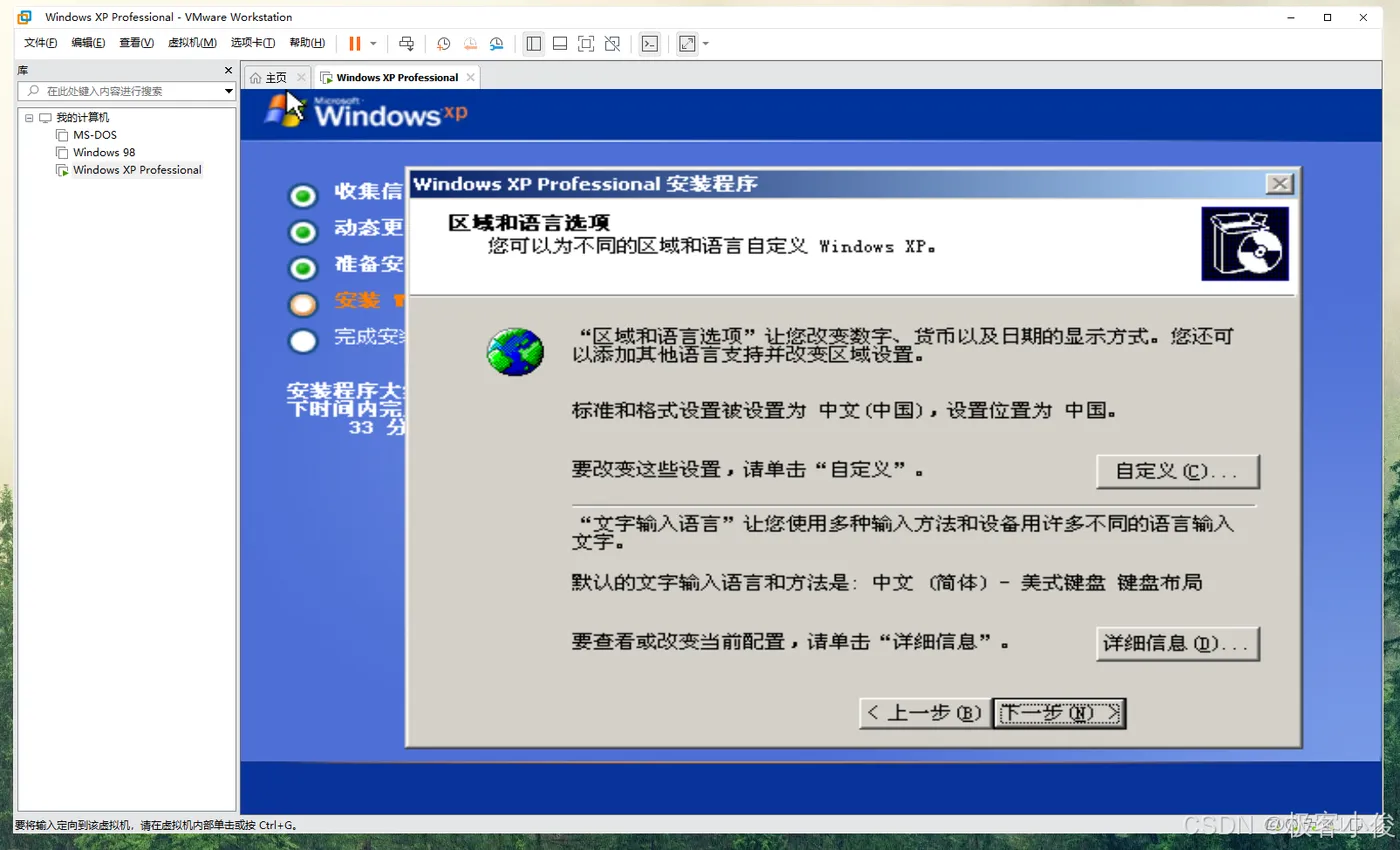Go back with the 上一步(B) button
The image size is (1400, 850).
click(x=925, y=713)
